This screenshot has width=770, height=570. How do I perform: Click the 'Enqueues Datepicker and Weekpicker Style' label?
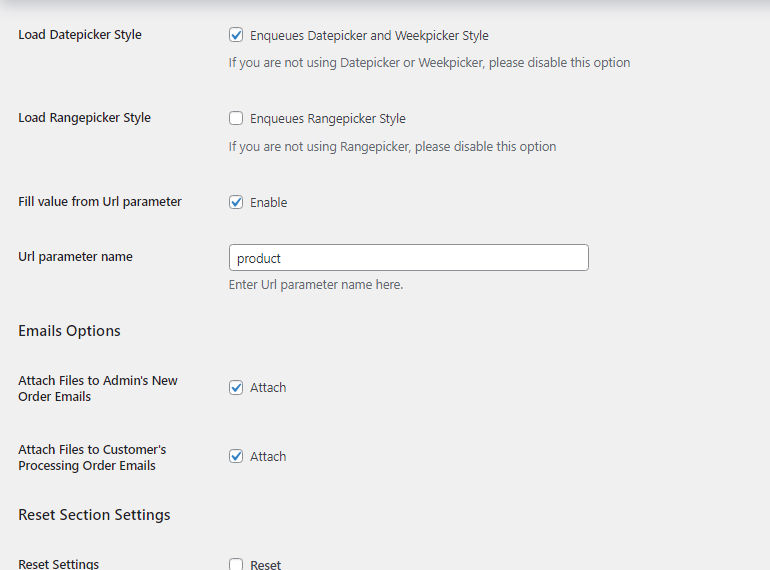pyautogui.click(x=369, y=36)
